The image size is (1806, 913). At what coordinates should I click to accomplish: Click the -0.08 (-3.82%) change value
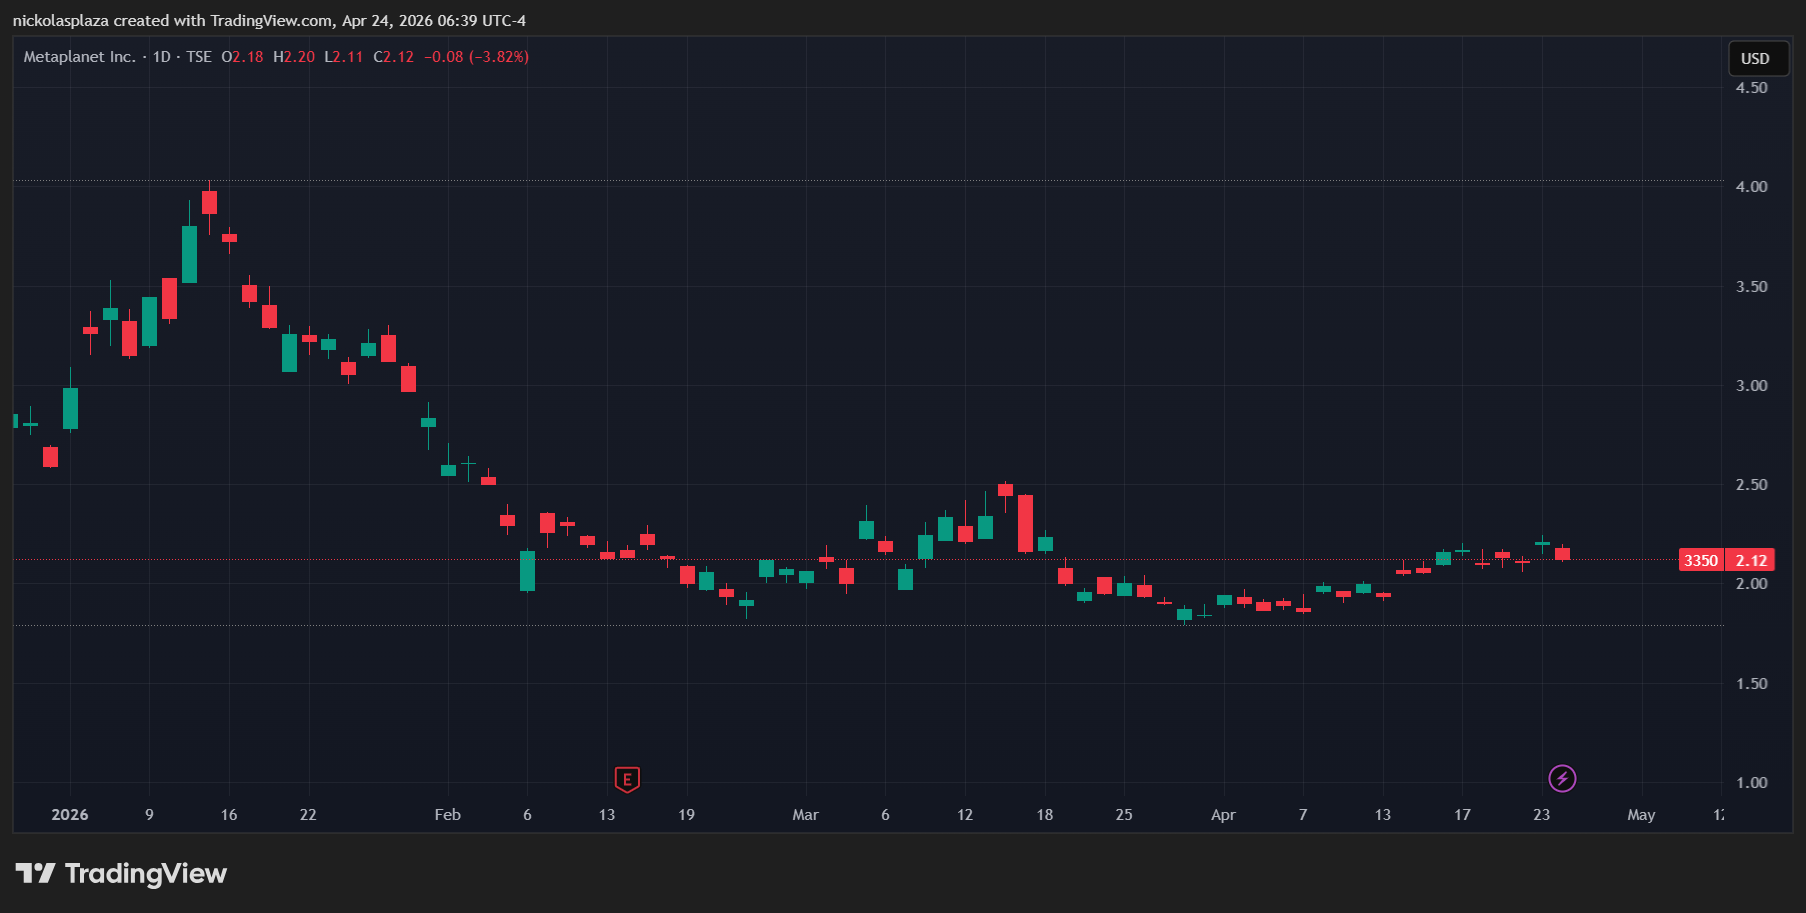coord(476,57)
